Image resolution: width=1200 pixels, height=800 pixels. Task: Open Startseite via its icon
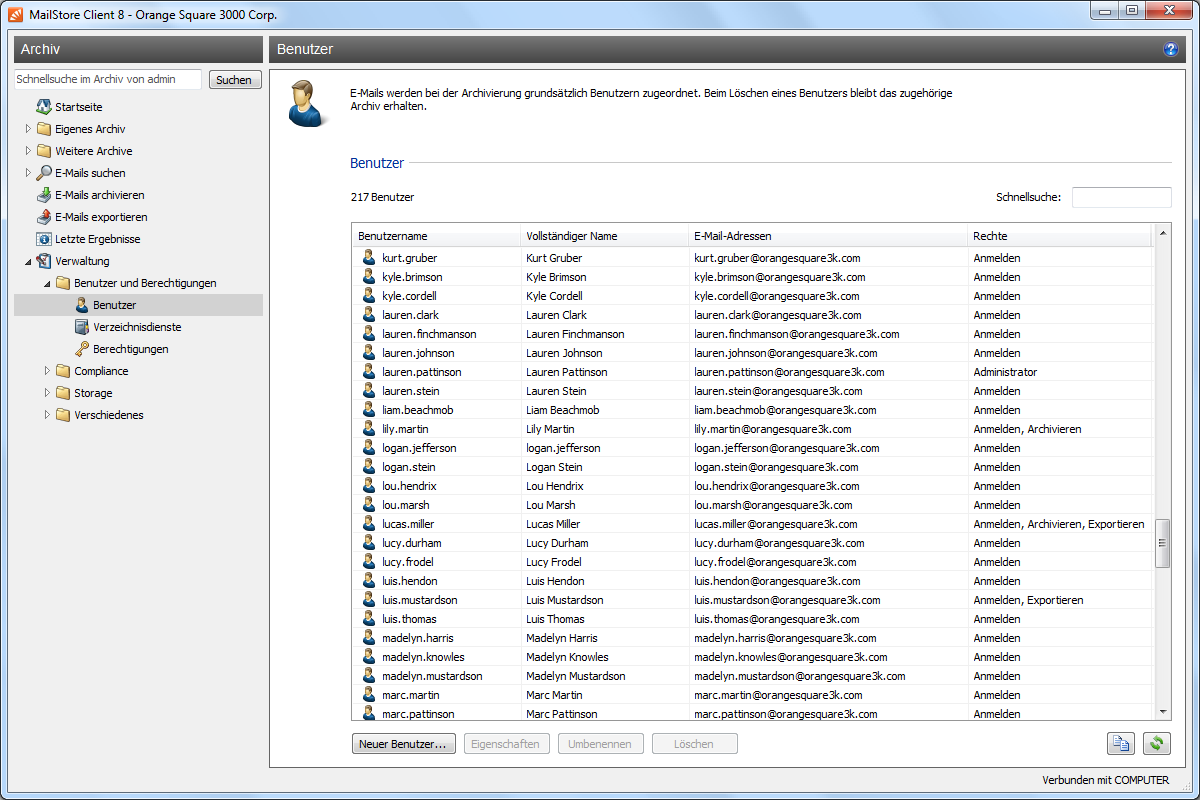[x=44, y=107]
